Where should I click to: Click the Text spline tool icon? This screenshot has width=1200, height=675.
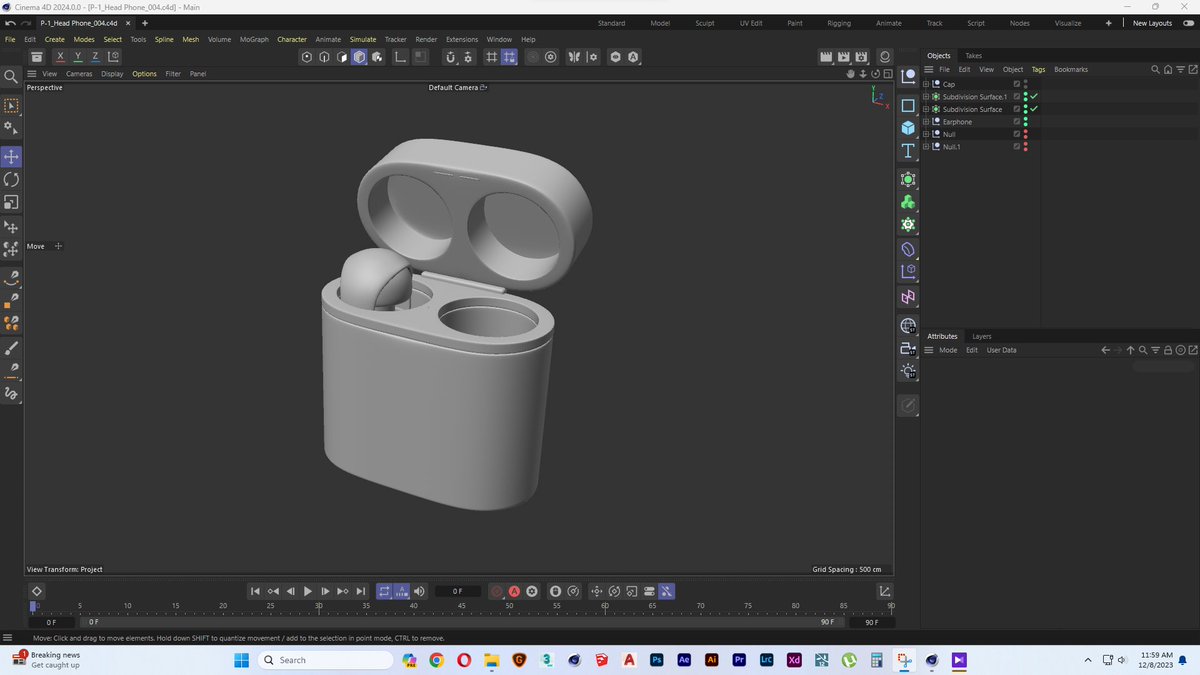(x=908, y=151)
